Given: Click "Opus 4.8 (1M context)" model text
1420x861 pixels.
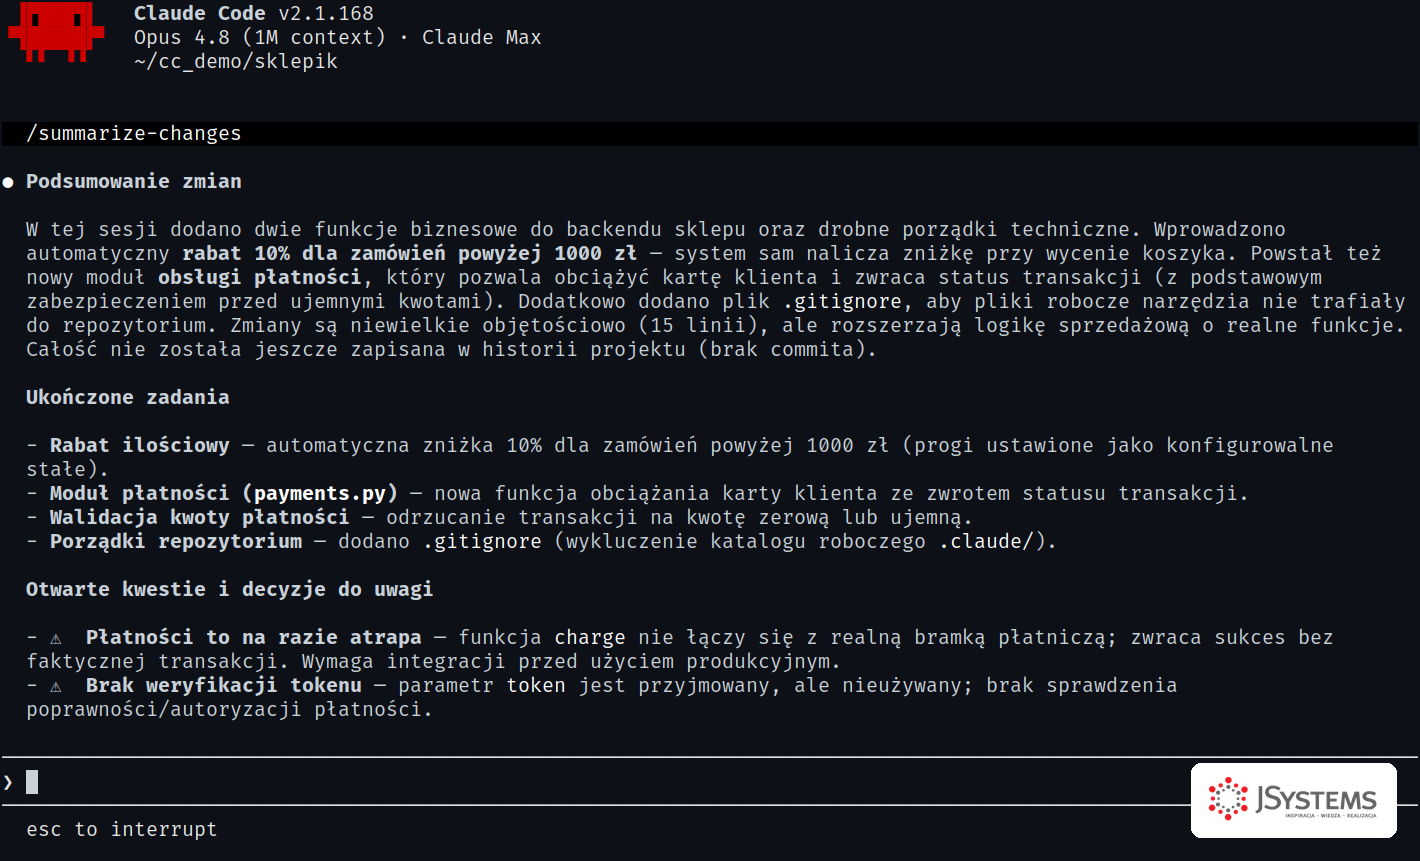Looking at the screenshot, I should [x=260, y=38].
